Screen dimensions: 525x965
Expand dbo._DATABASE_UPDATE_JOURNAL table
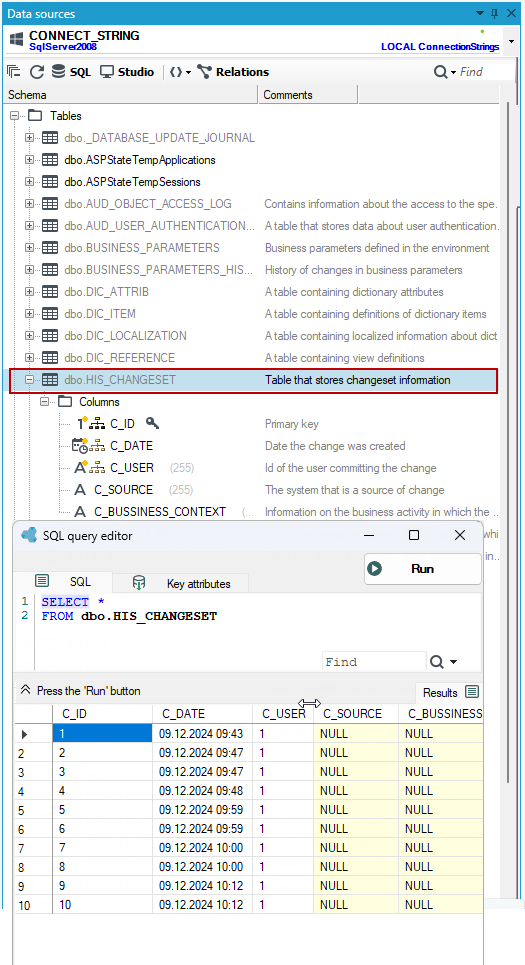[29, 138]
